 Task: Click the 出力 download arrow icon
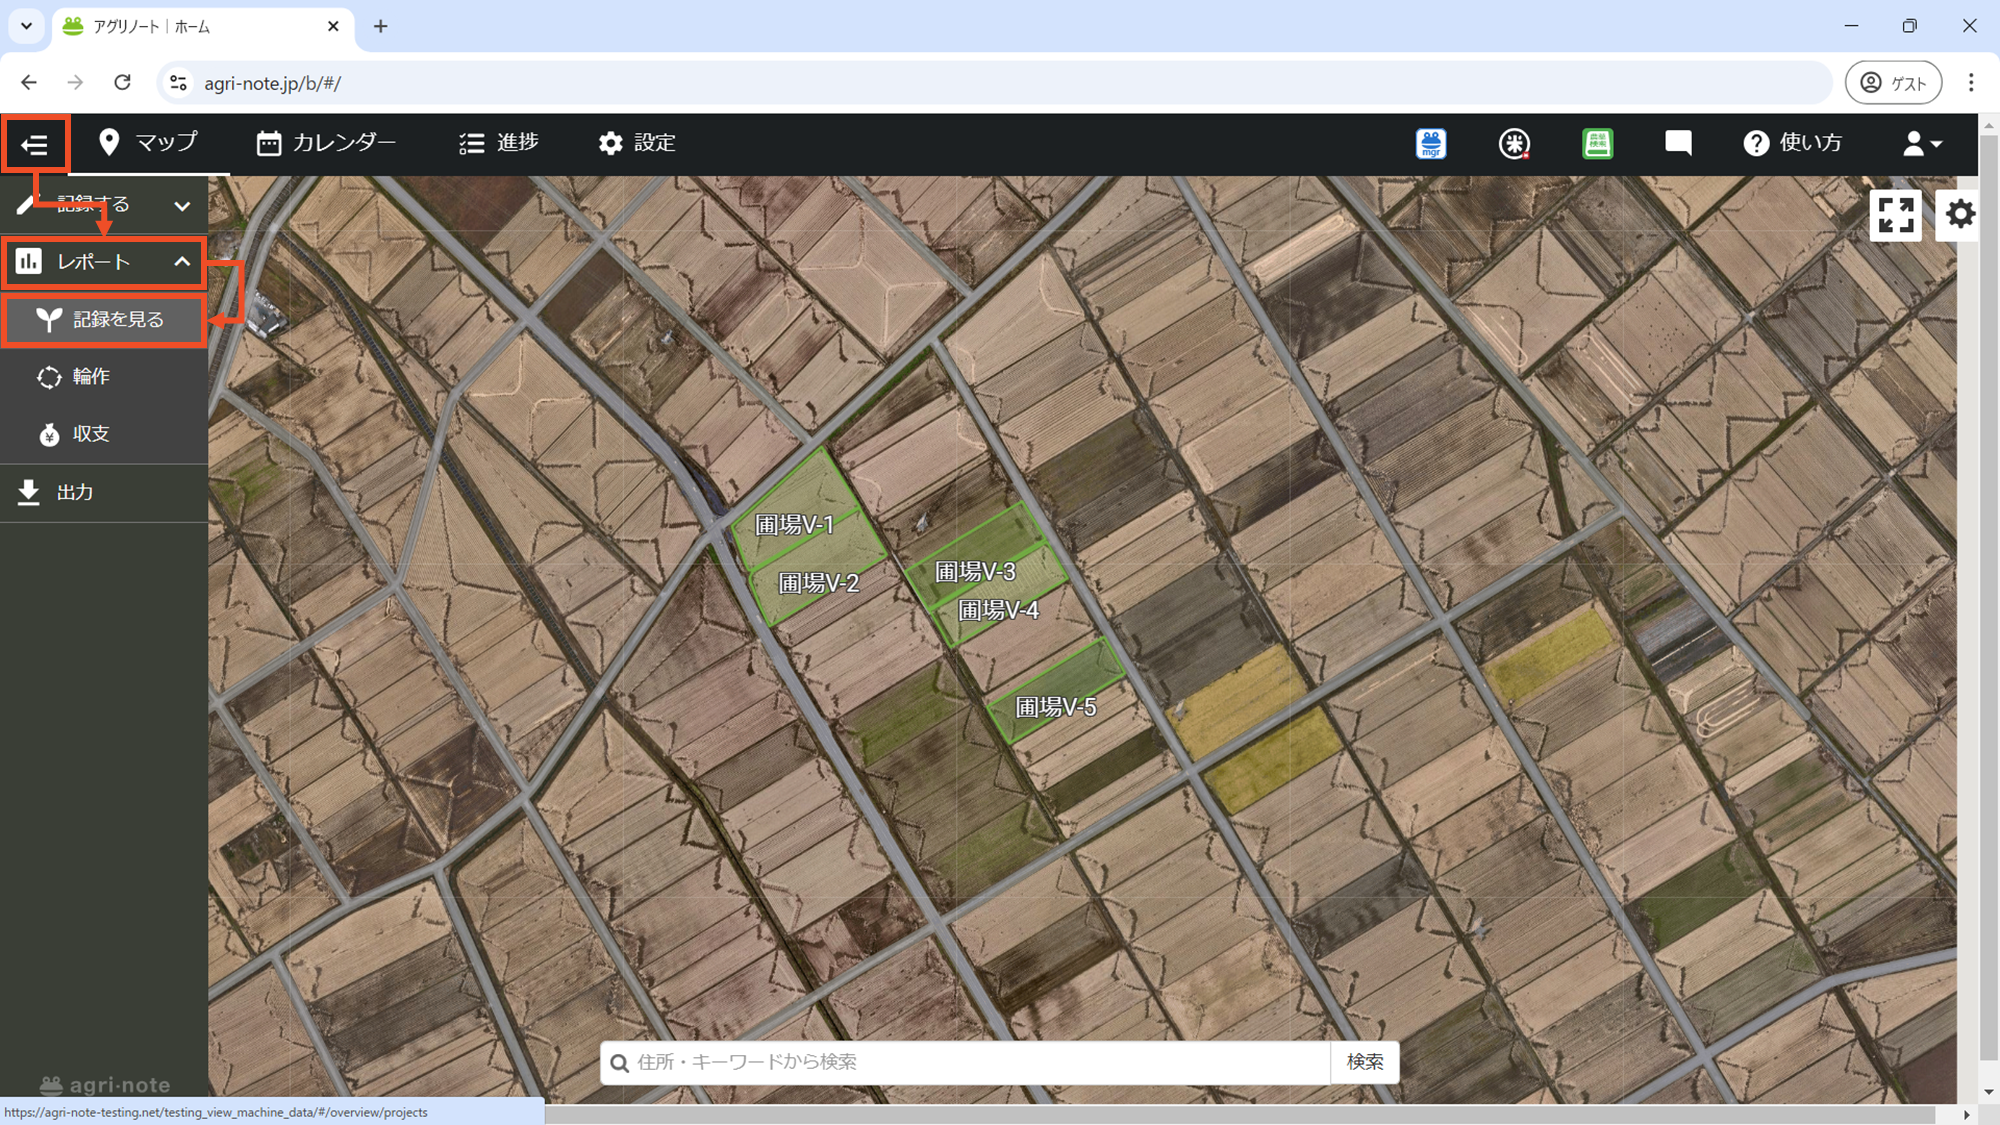28,492
